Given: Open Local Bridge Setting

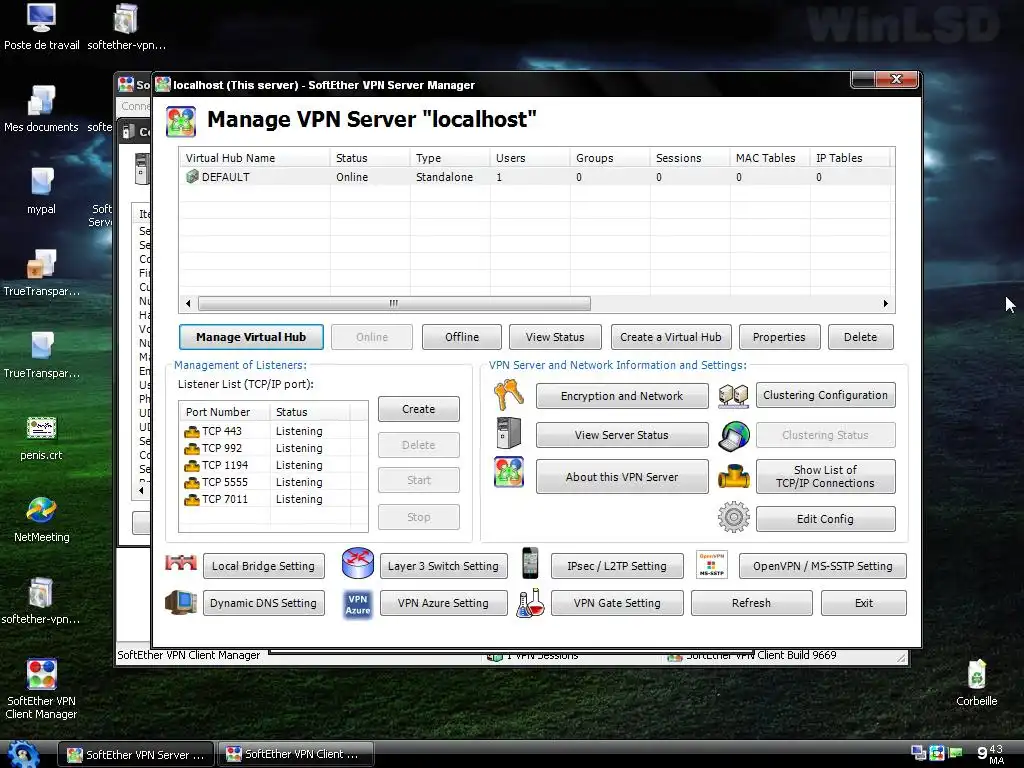Looking at the screenshot, I should [263, 566].
